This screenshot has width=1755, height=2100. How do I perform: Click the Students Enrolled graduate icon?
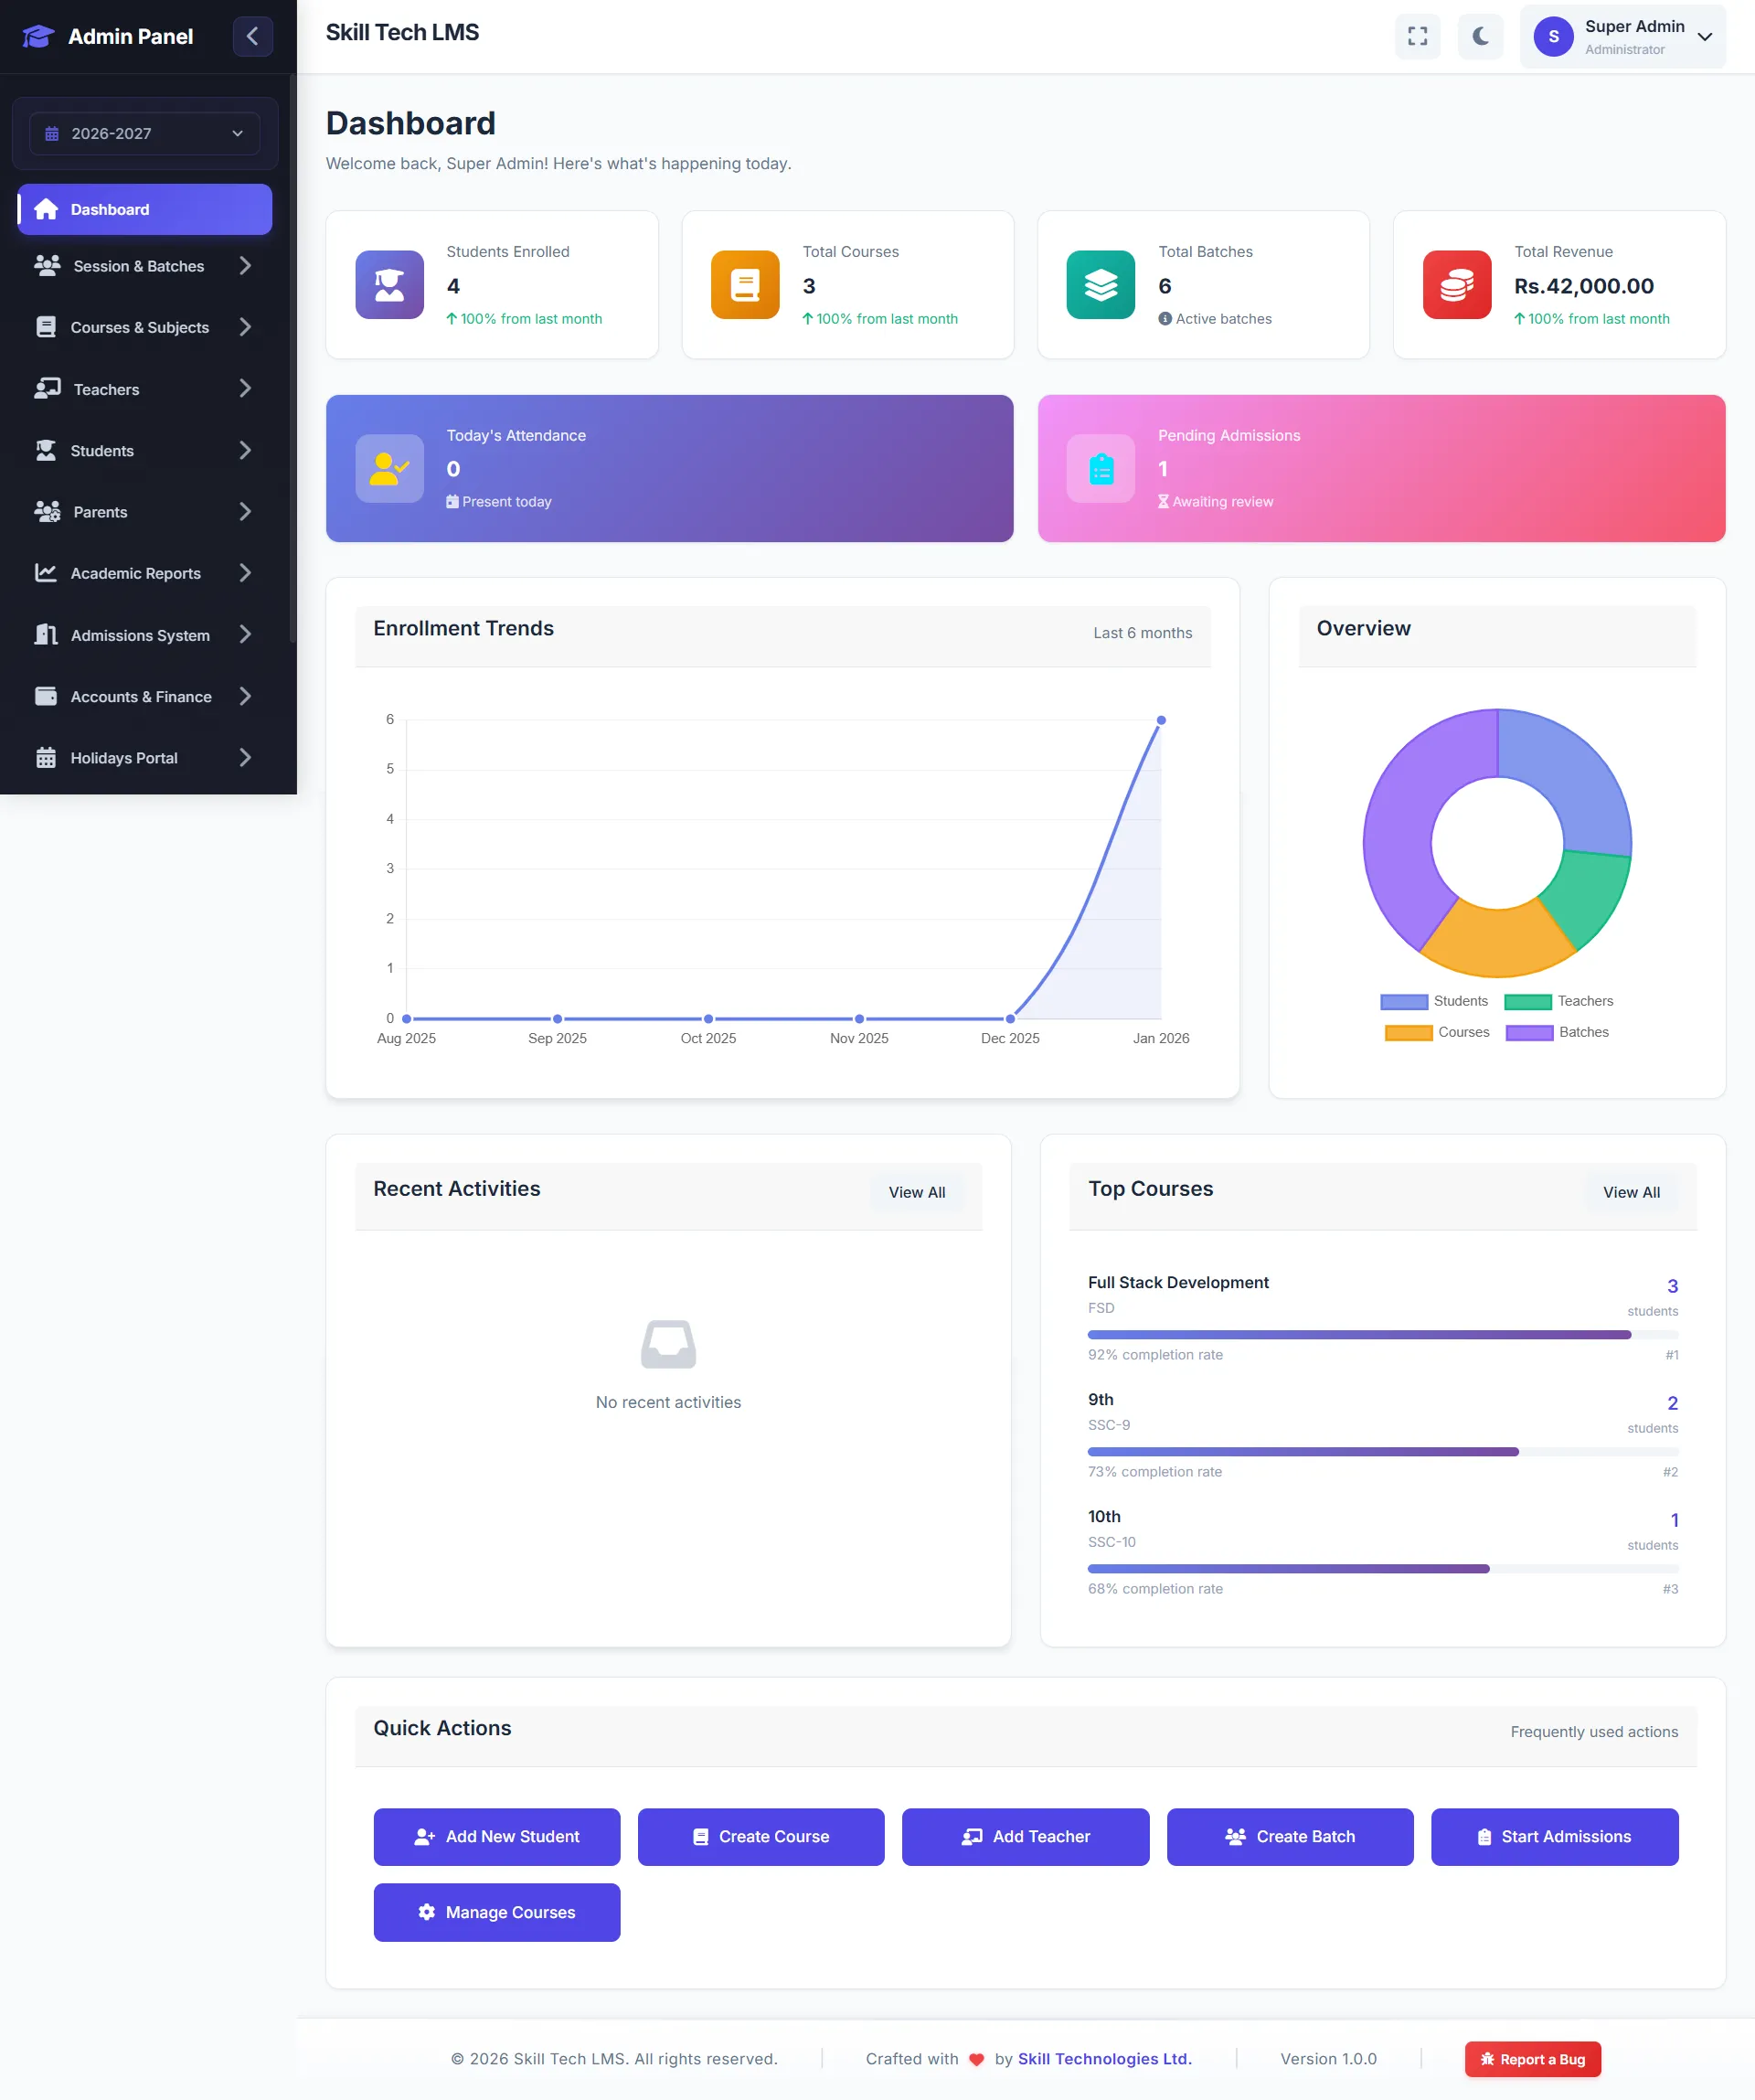[x=389, y=285]
